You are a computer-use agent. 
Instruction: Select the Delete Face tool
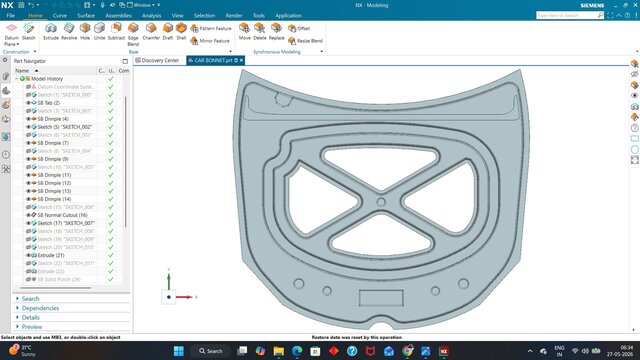pyautogui.click(x=260, y=31)
